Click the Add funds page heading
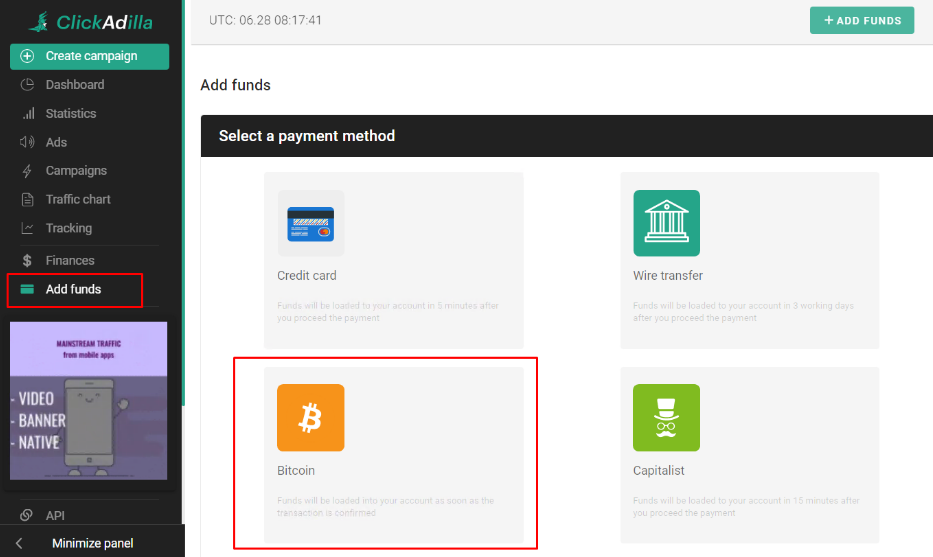The width and height of the screenshot is (933, 557). pos(236,85)
